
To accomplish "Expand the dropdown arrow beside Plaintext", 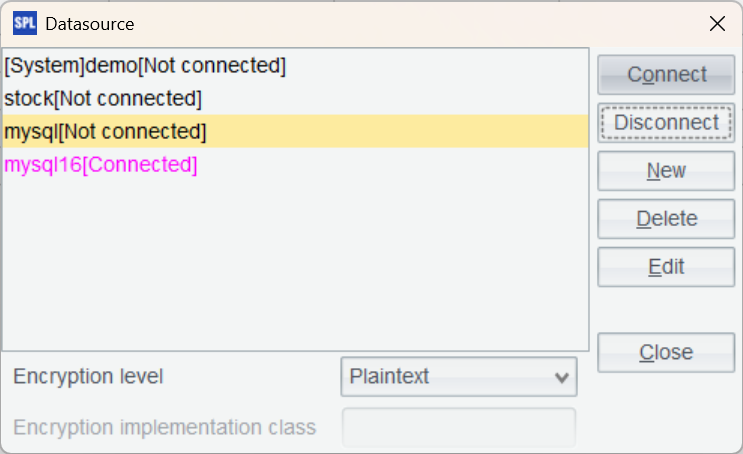I will 561,377.
